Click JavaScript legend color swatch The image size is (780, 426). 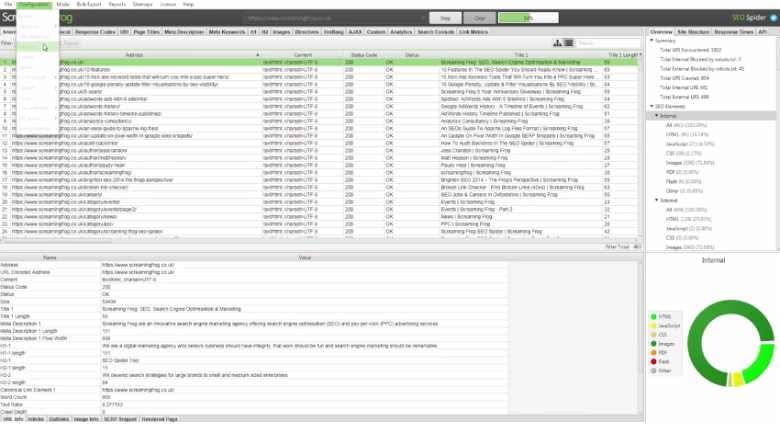tap(654, 325)
